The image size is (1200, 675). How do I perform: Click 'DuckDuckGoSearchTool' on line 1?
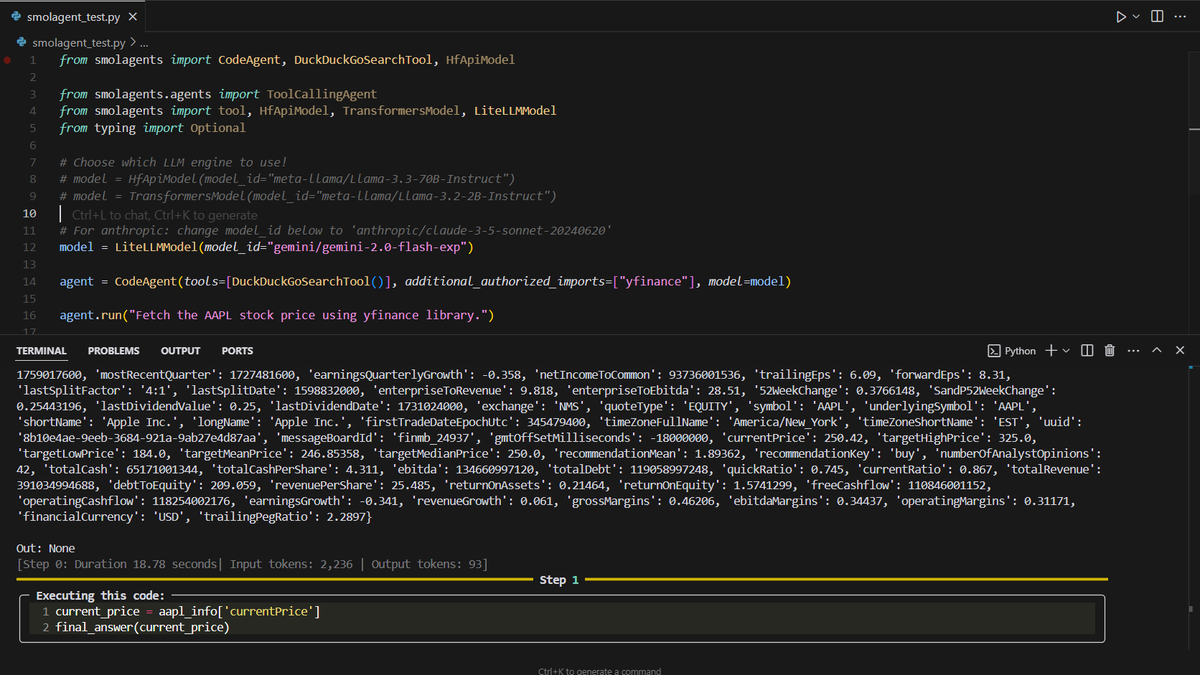tap(363, 60)
